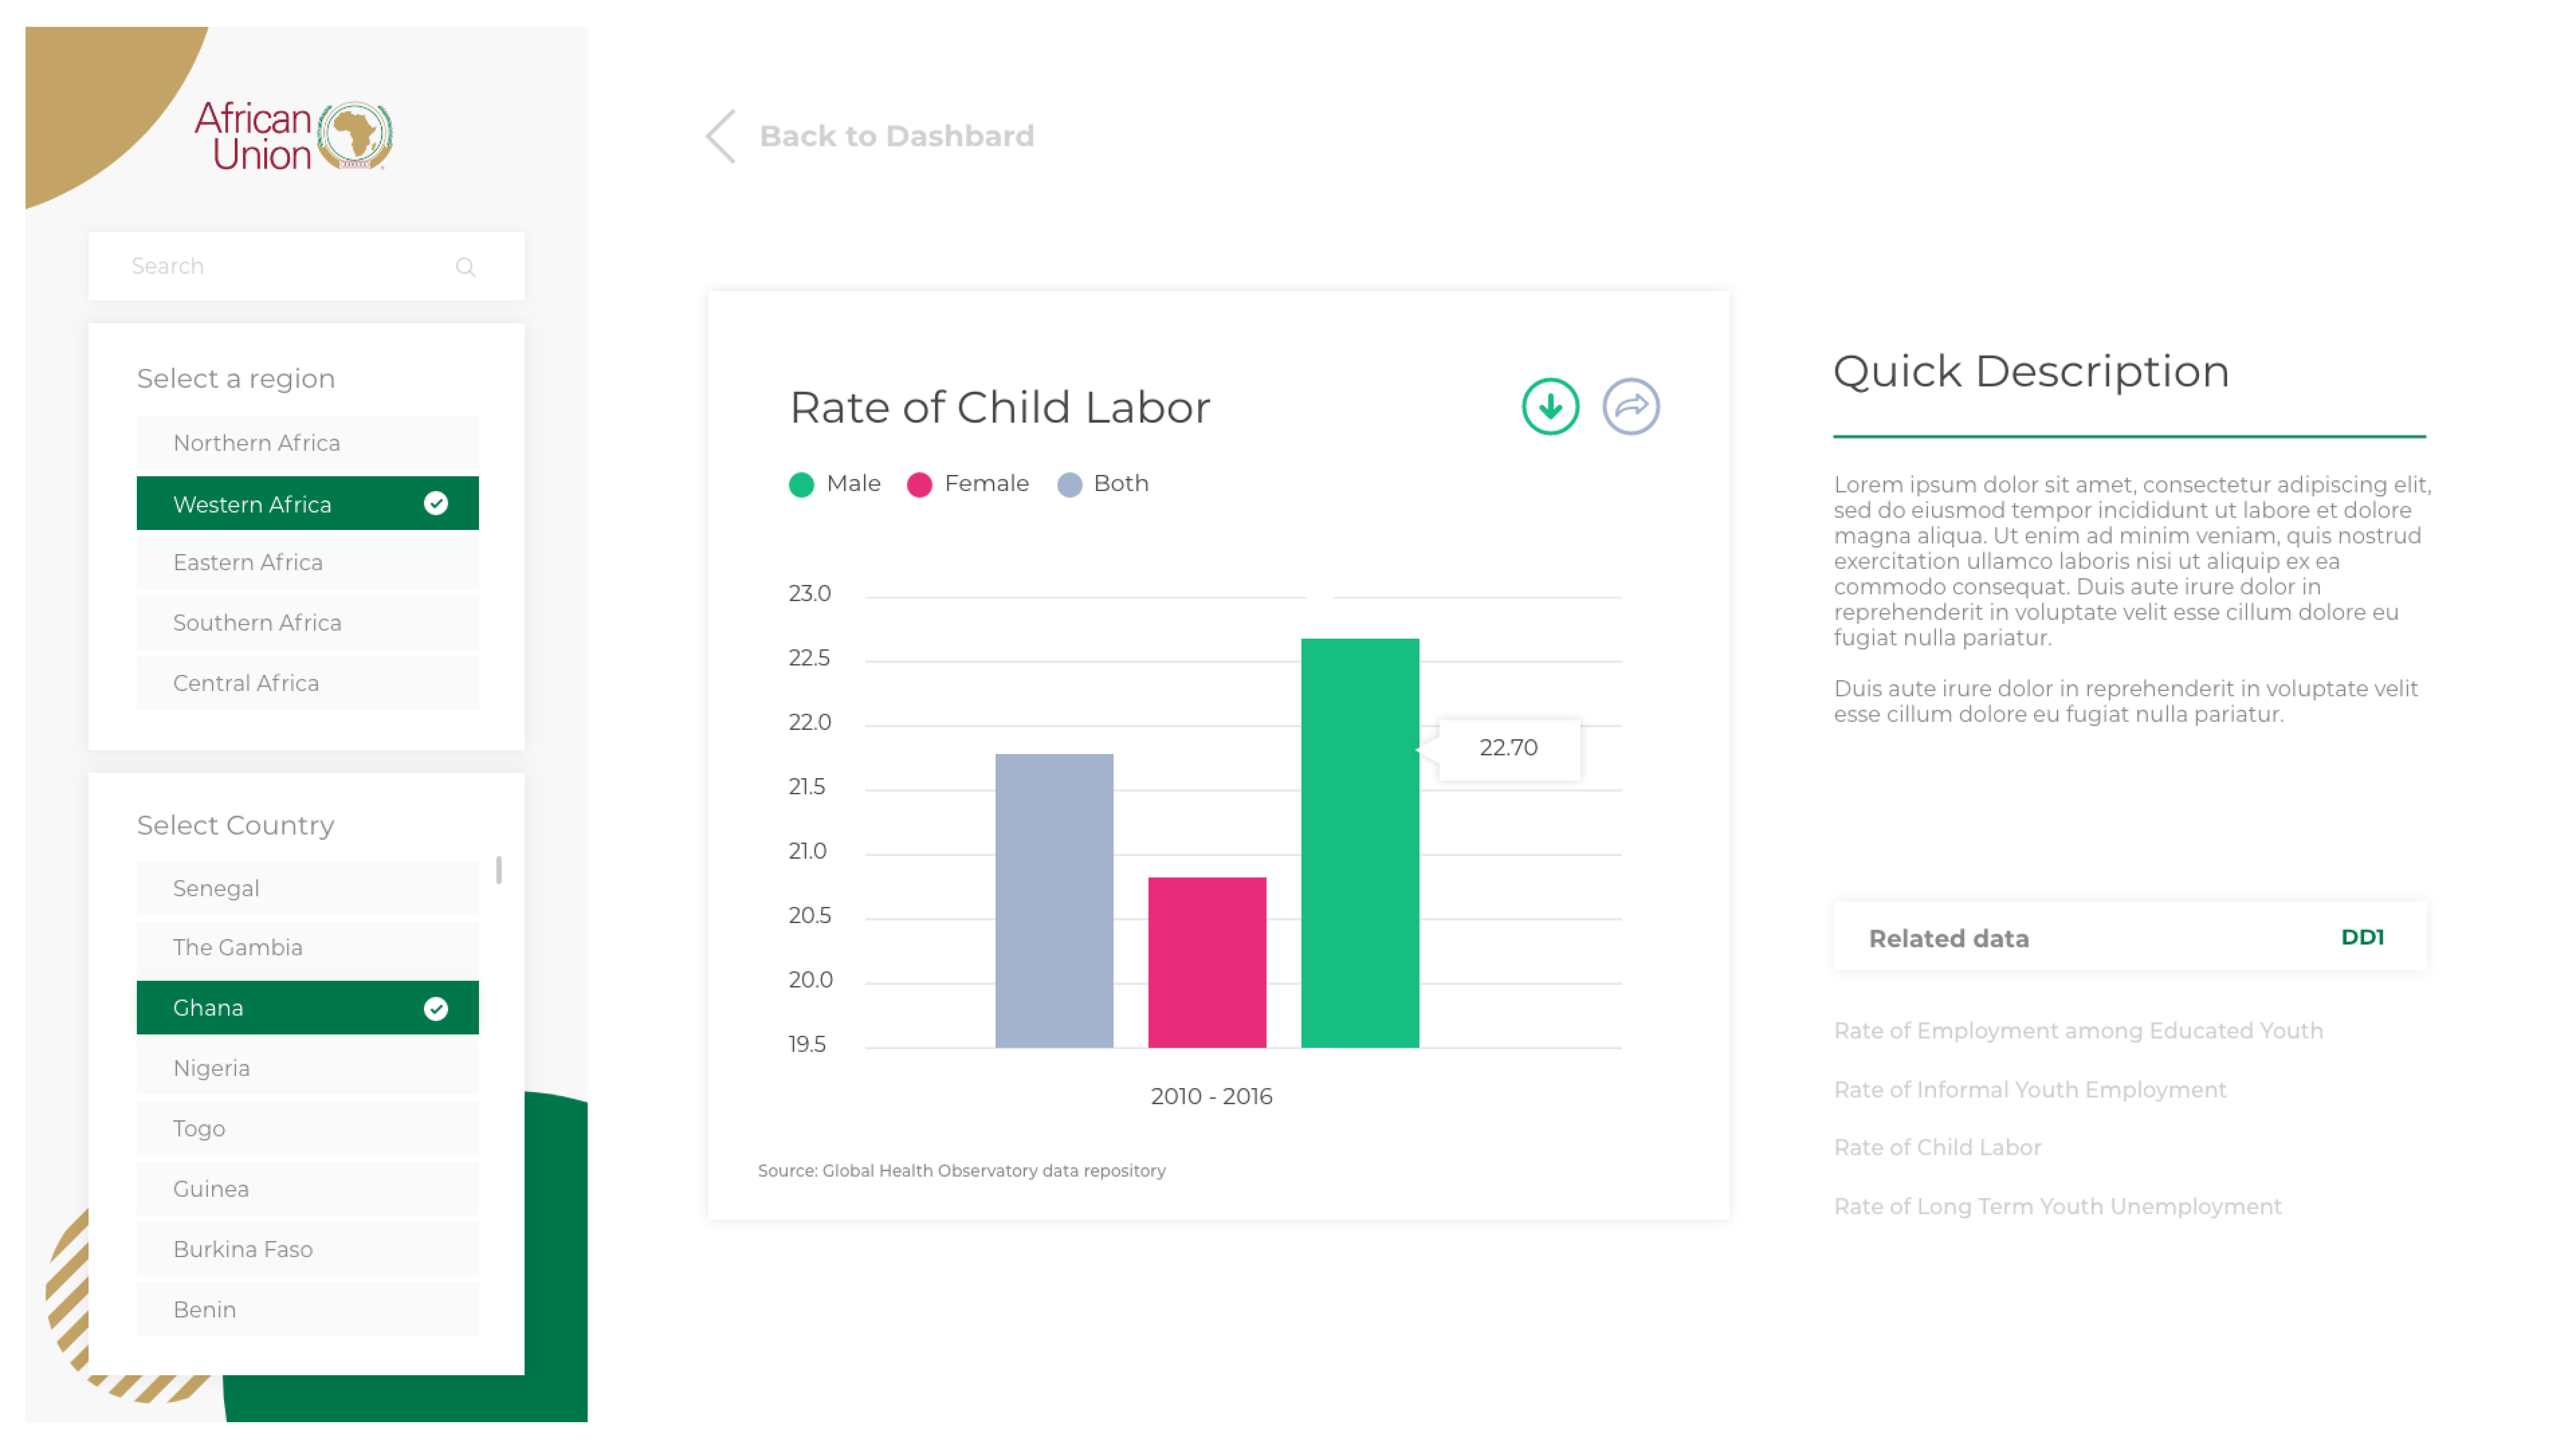Uncheck the Ghana selection
The width and height of the screenshot is (2576, 1449).
(435, 1008)
